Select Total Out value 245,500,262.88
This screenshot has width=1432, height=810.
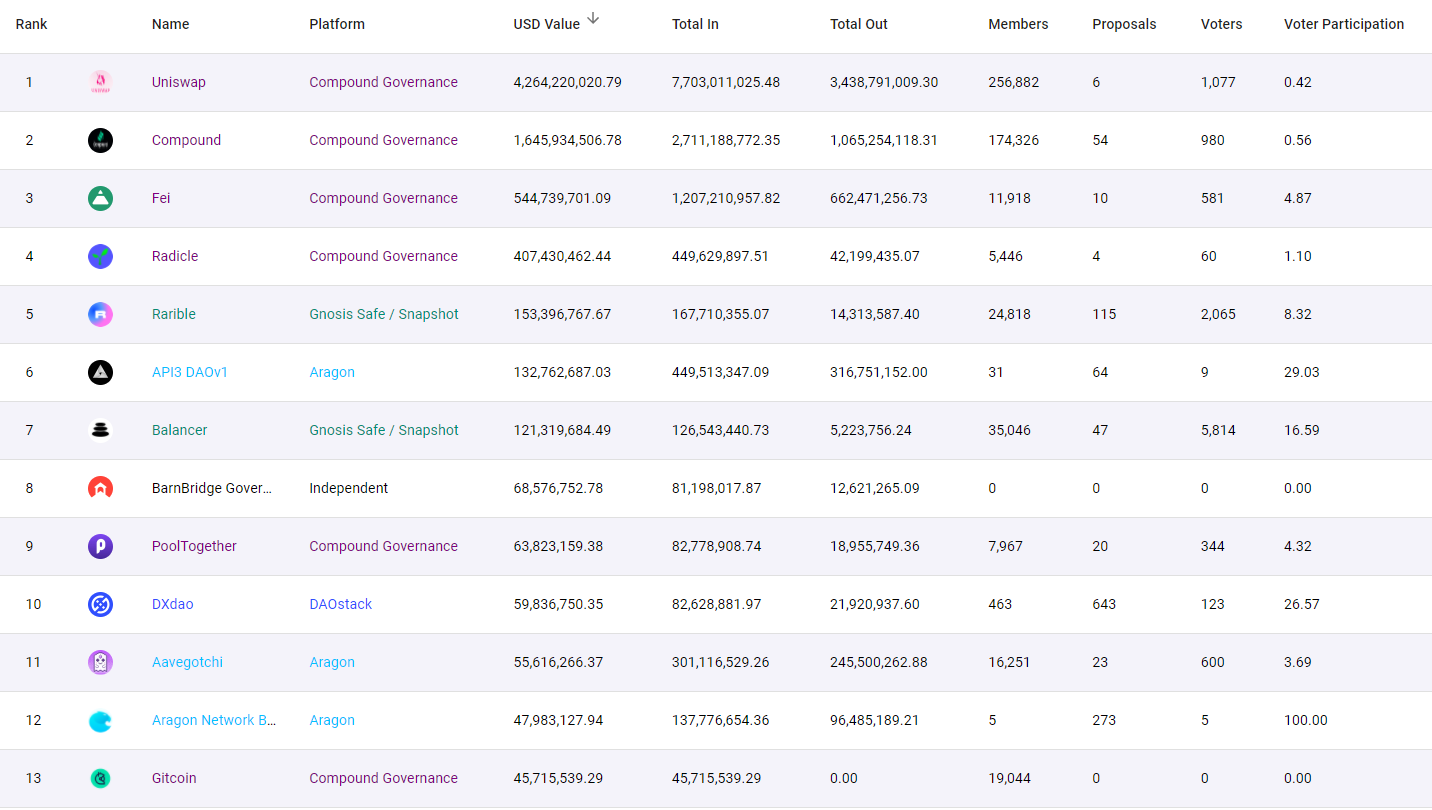879,662
